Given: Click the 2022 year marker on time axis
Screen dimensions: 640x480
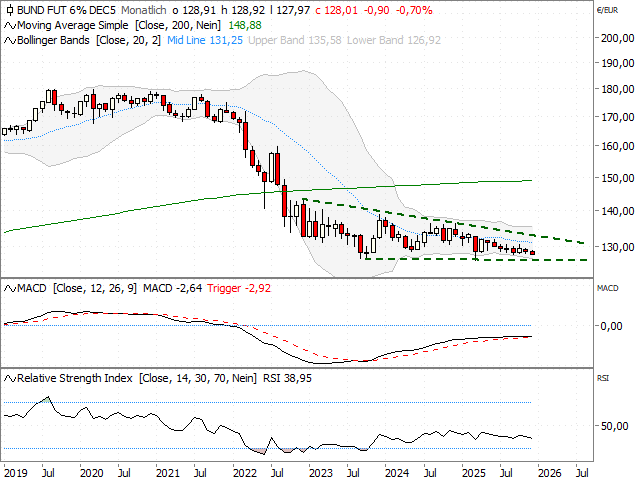Looking at the screenshot, I should click(244, 469).
